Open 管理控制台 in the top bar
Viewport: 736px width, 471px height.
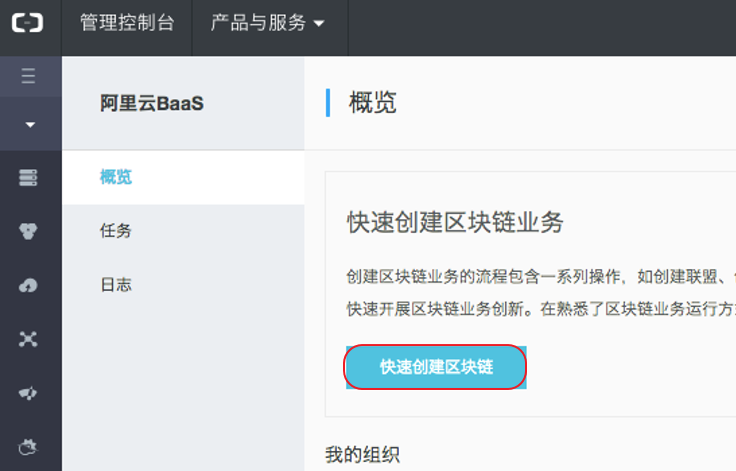coord(127,23)
